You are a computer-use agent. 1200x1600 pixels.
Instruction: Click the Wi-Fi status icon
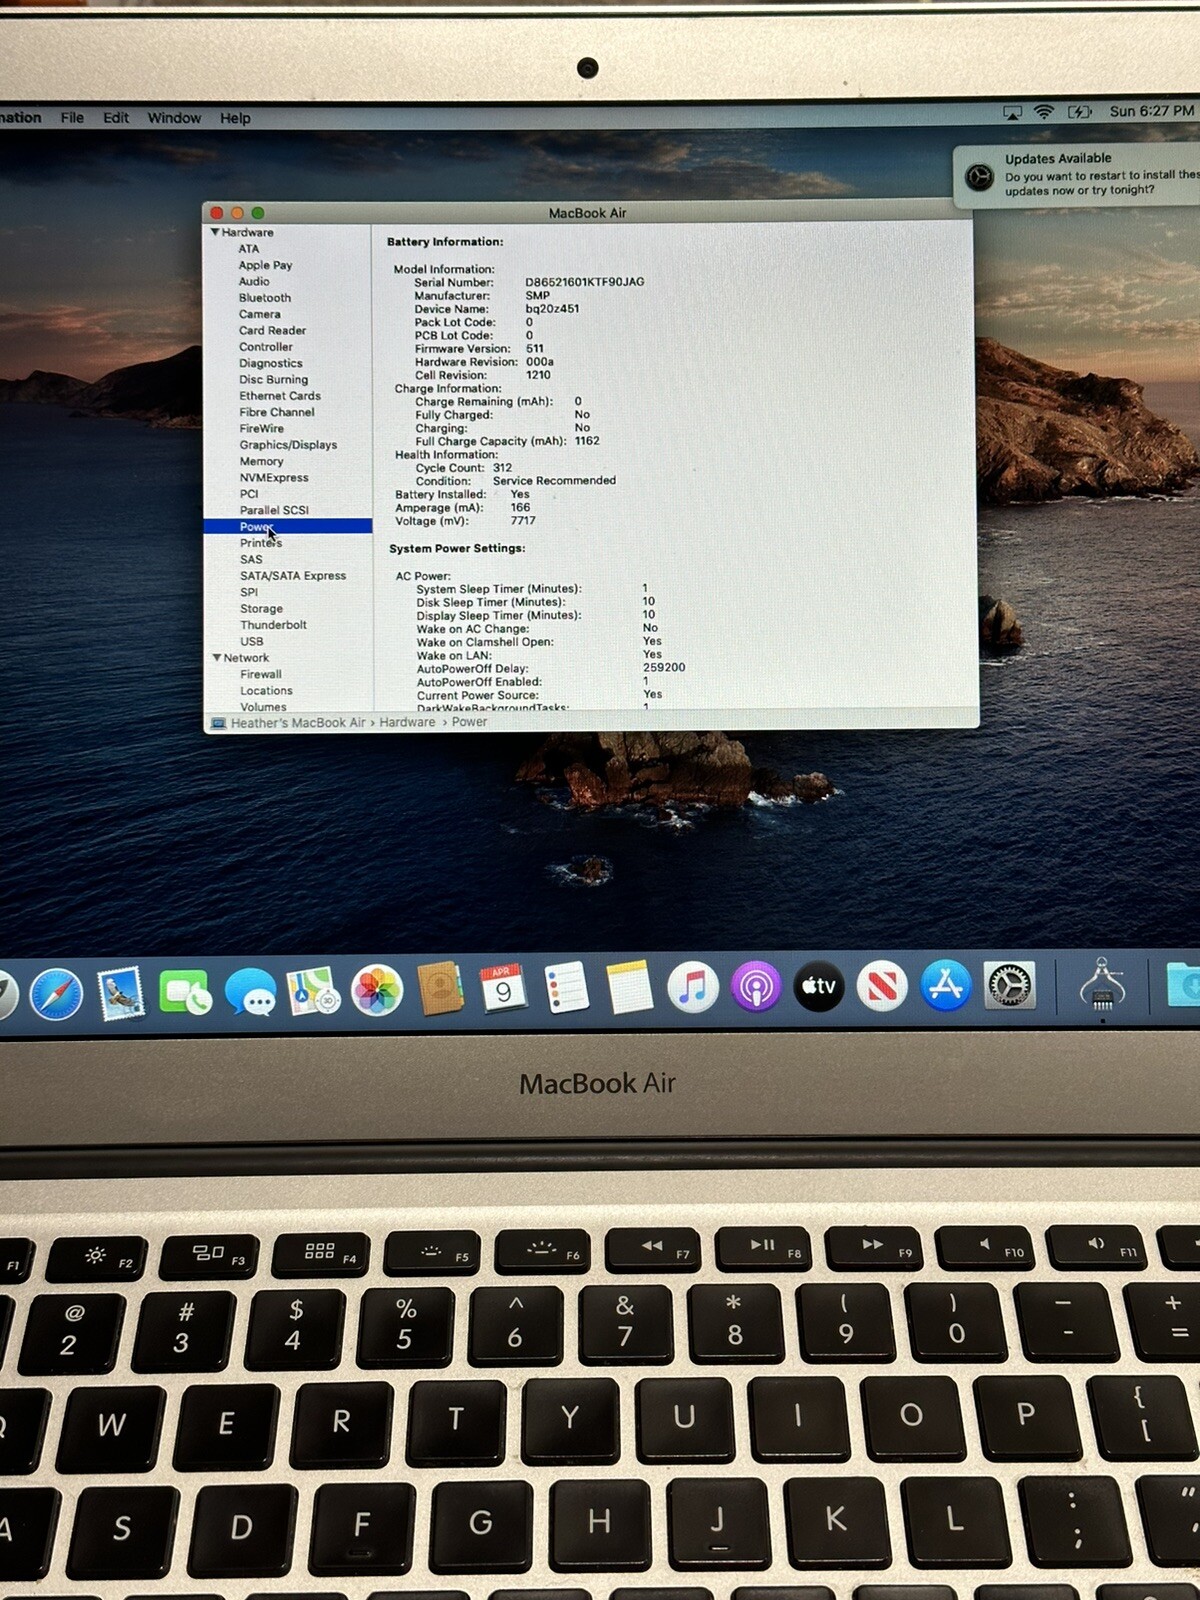1044,112
